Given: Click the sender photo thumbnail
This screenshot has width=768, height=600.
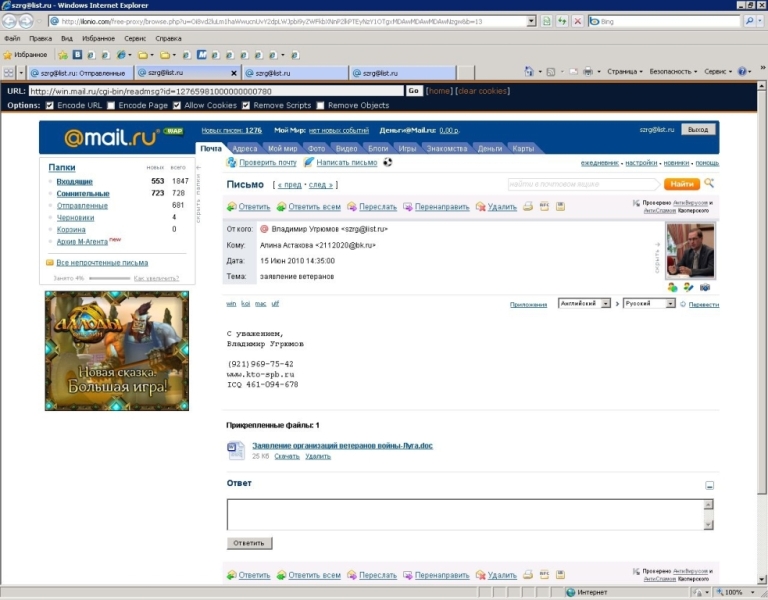Looking at the screenshot, I should click(690, 250).
